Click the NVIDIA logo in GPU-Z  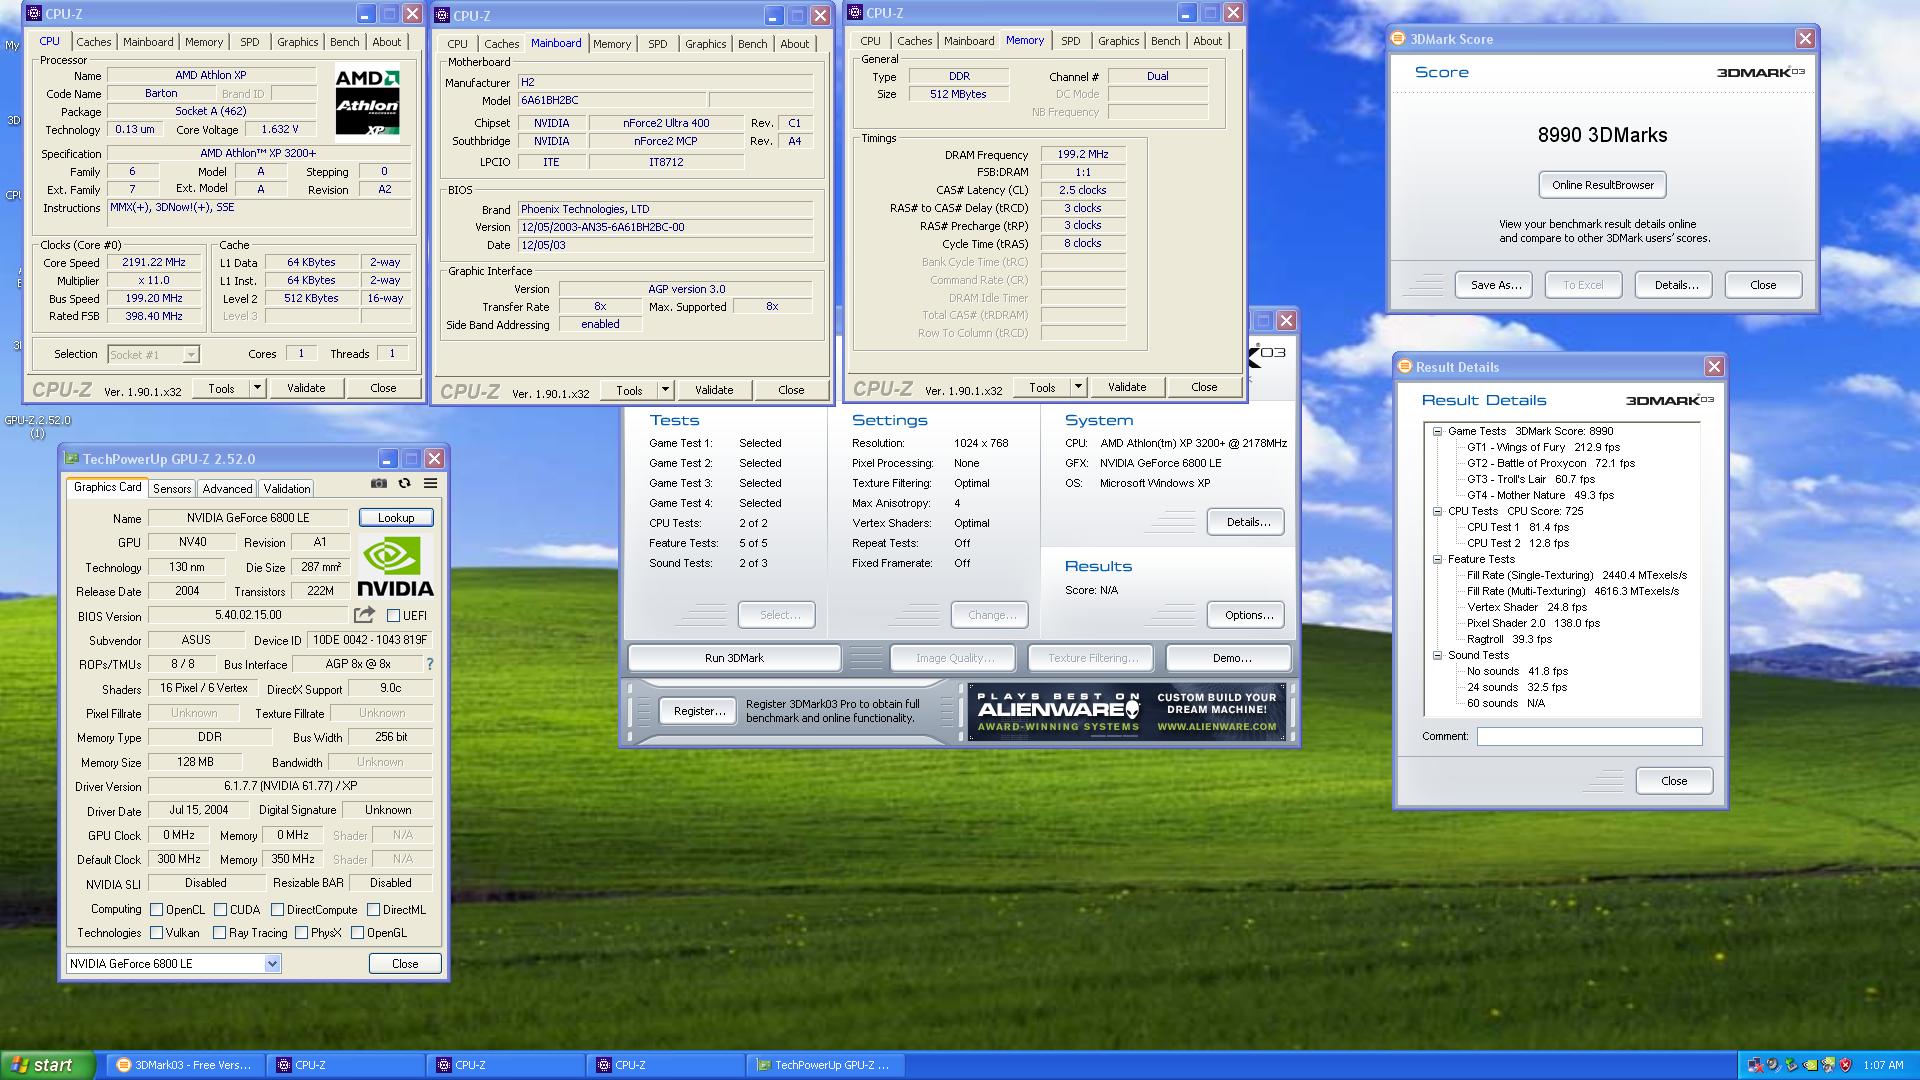click(395, 567)
